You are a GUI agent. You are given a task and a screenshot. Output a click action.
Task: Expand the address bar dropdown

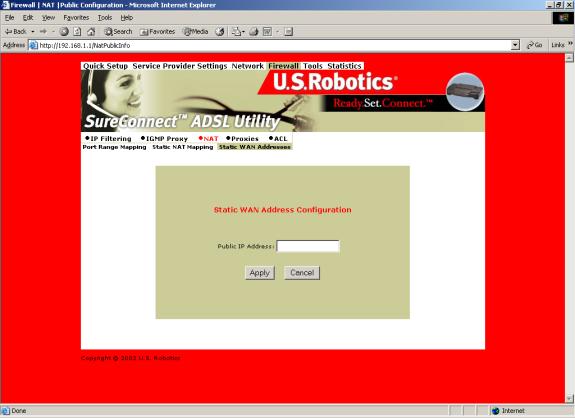(x=515, y=45)
